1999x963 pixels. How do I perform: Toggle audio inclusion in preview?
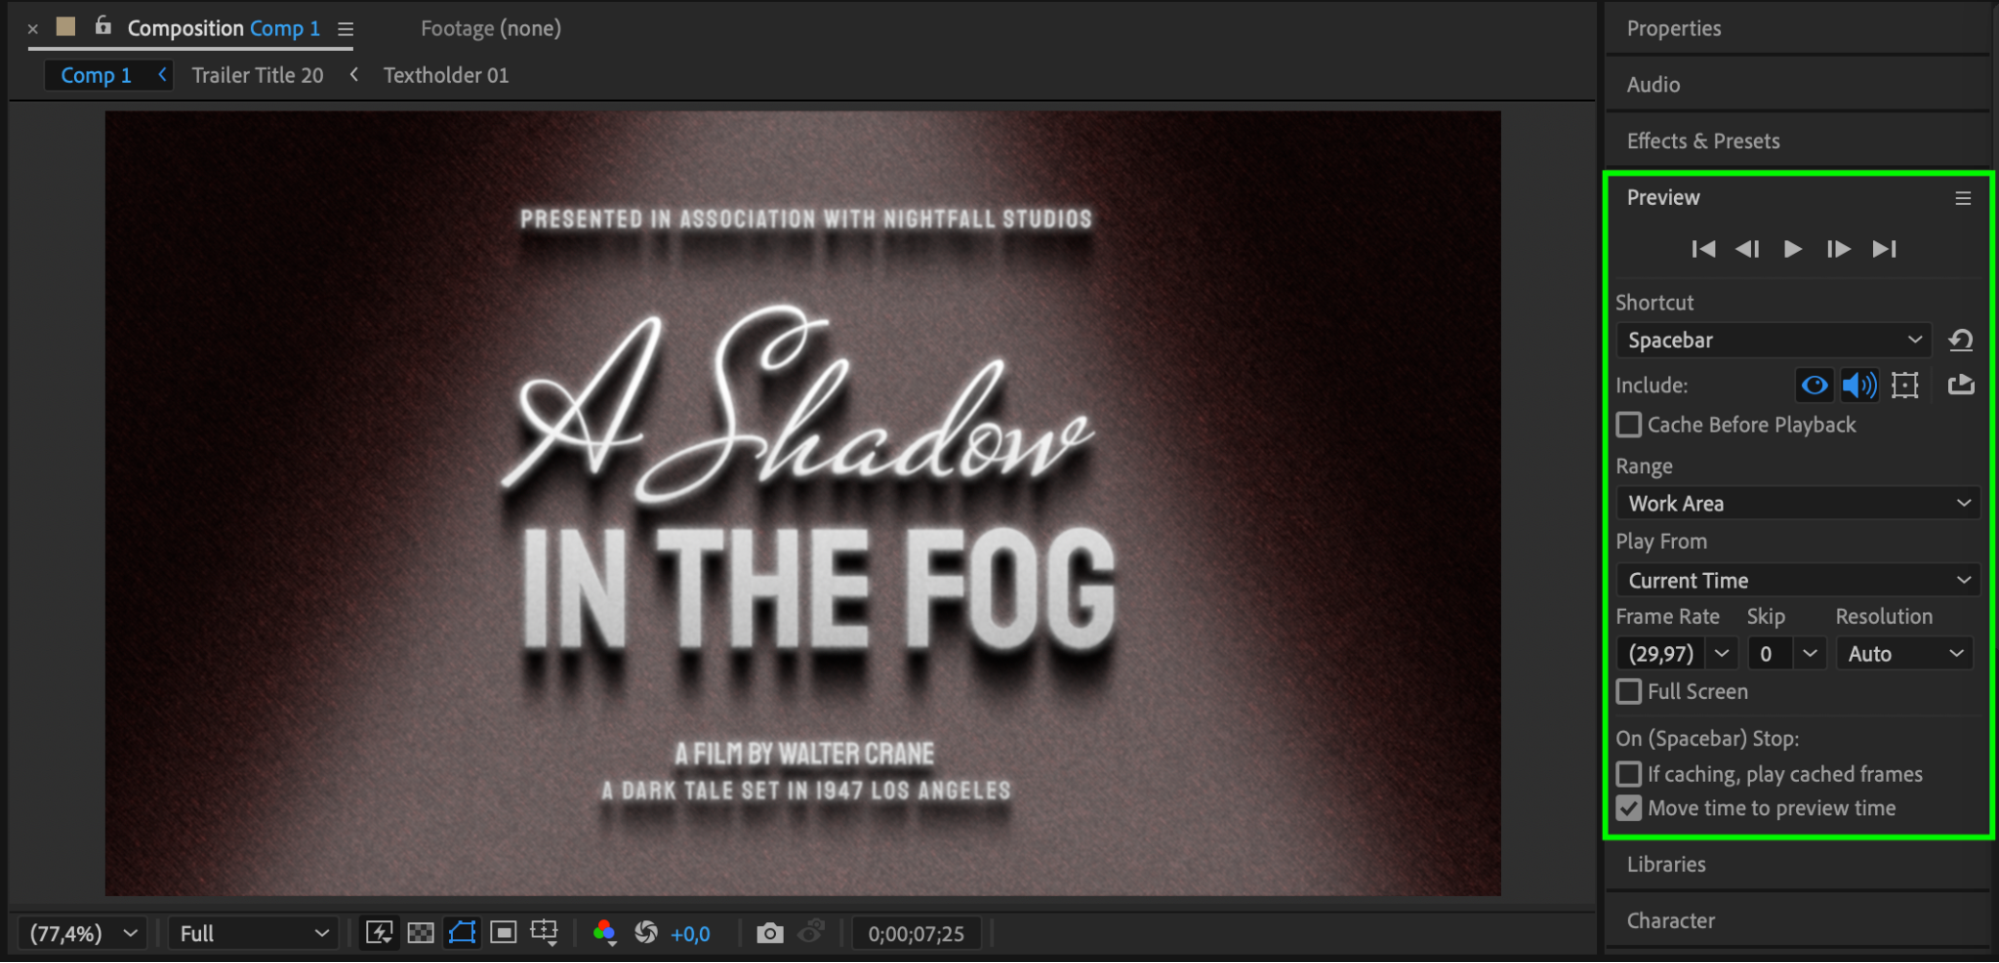pyautogui.click(x=1859, y=385)
